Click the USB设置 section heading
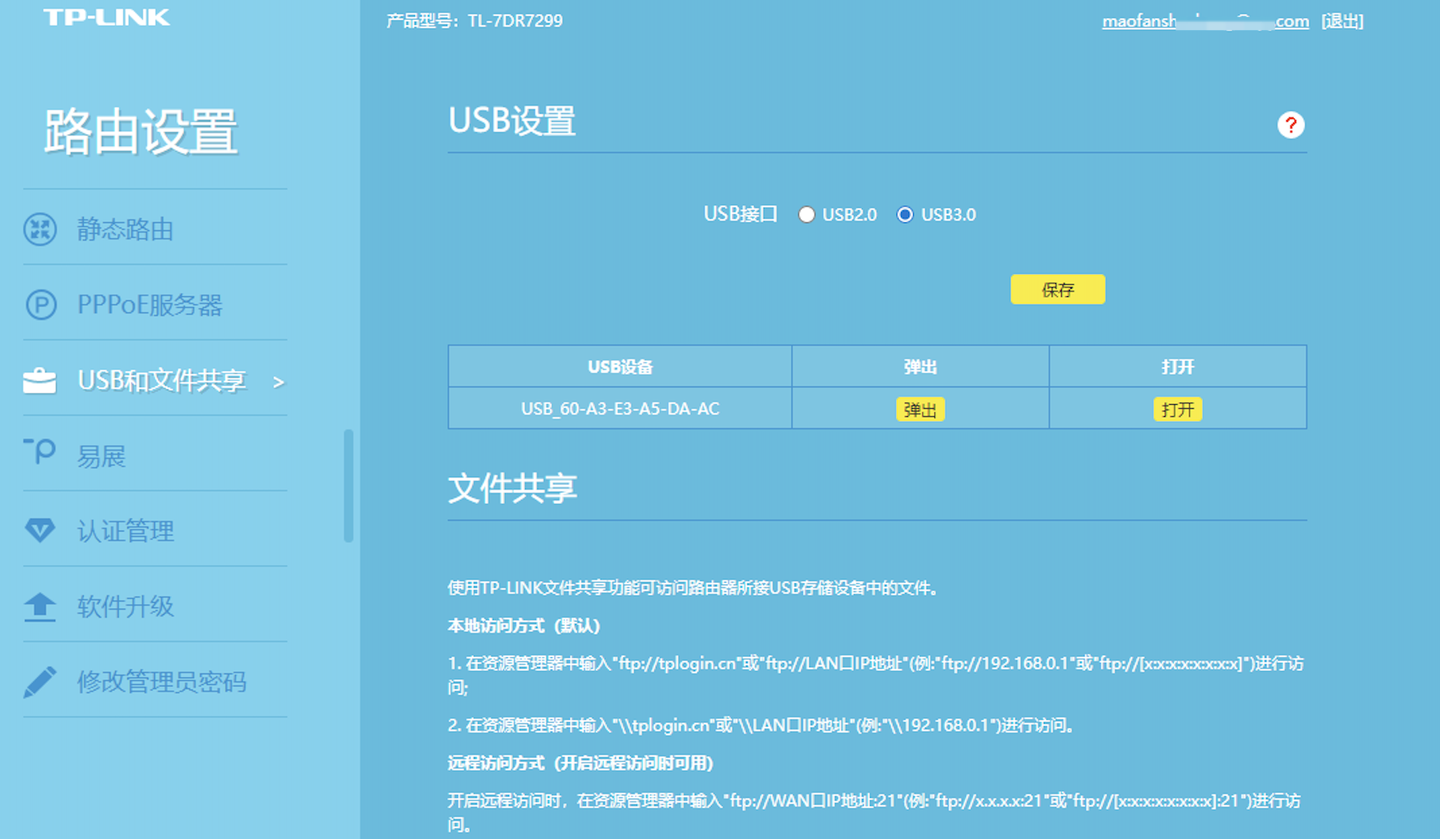 pyautogui.click(x=512, y=121)
